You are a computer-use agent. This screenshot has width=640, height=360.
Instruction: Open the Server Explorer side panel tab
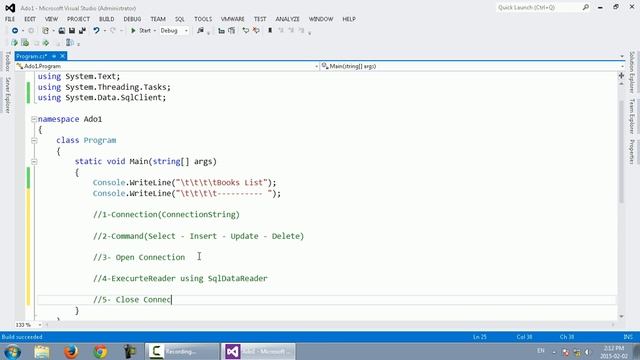(x=7, y=95)
